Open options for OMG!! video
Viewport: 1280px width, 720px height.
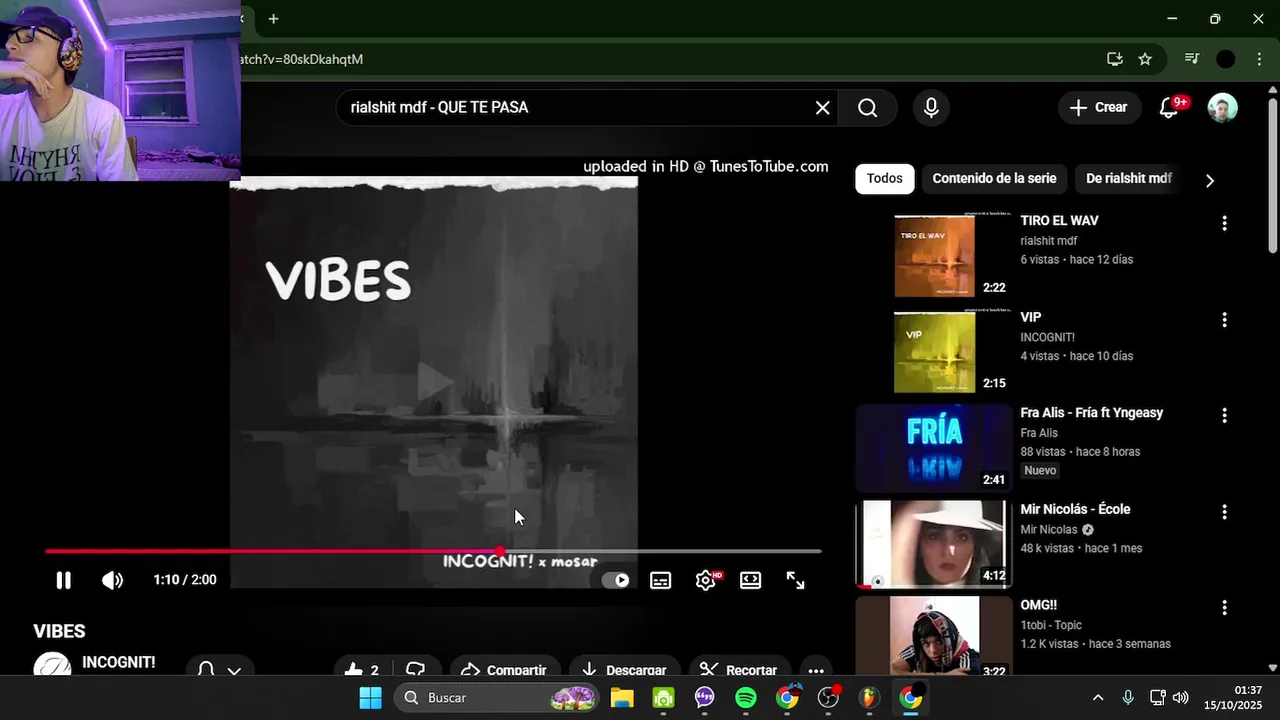(x=1224, y=607)
